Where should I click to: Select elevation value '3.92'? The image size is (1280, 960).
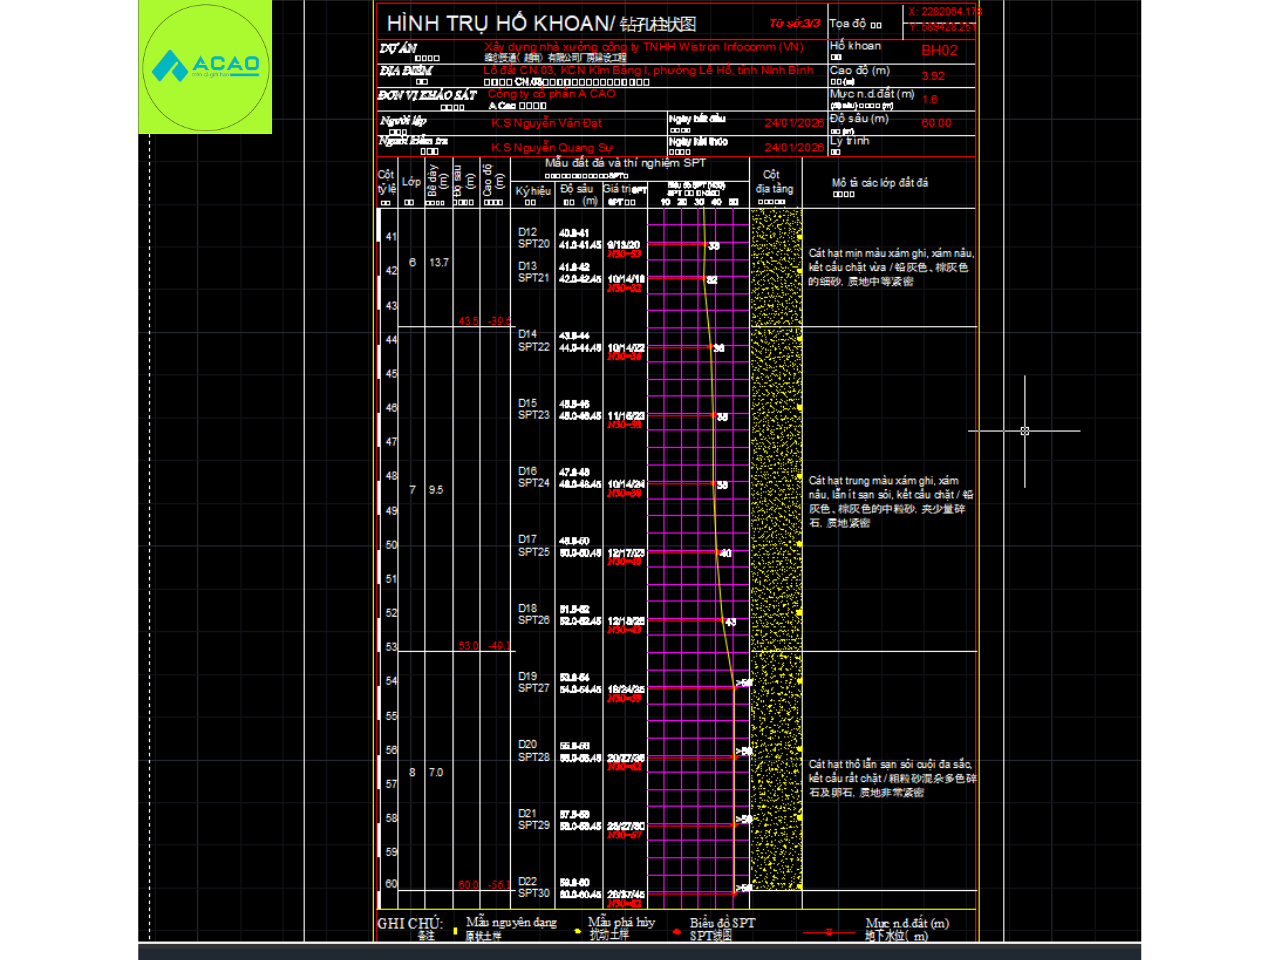tap(933, 76)
